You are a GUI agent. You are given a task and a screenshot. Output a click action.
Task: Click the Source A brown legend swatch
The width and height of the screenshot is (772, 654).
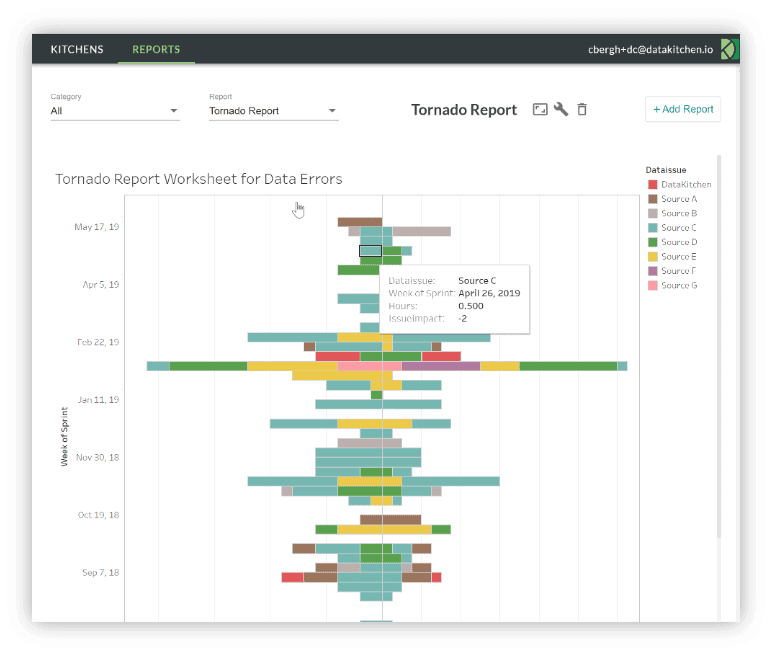pos(653,199)
